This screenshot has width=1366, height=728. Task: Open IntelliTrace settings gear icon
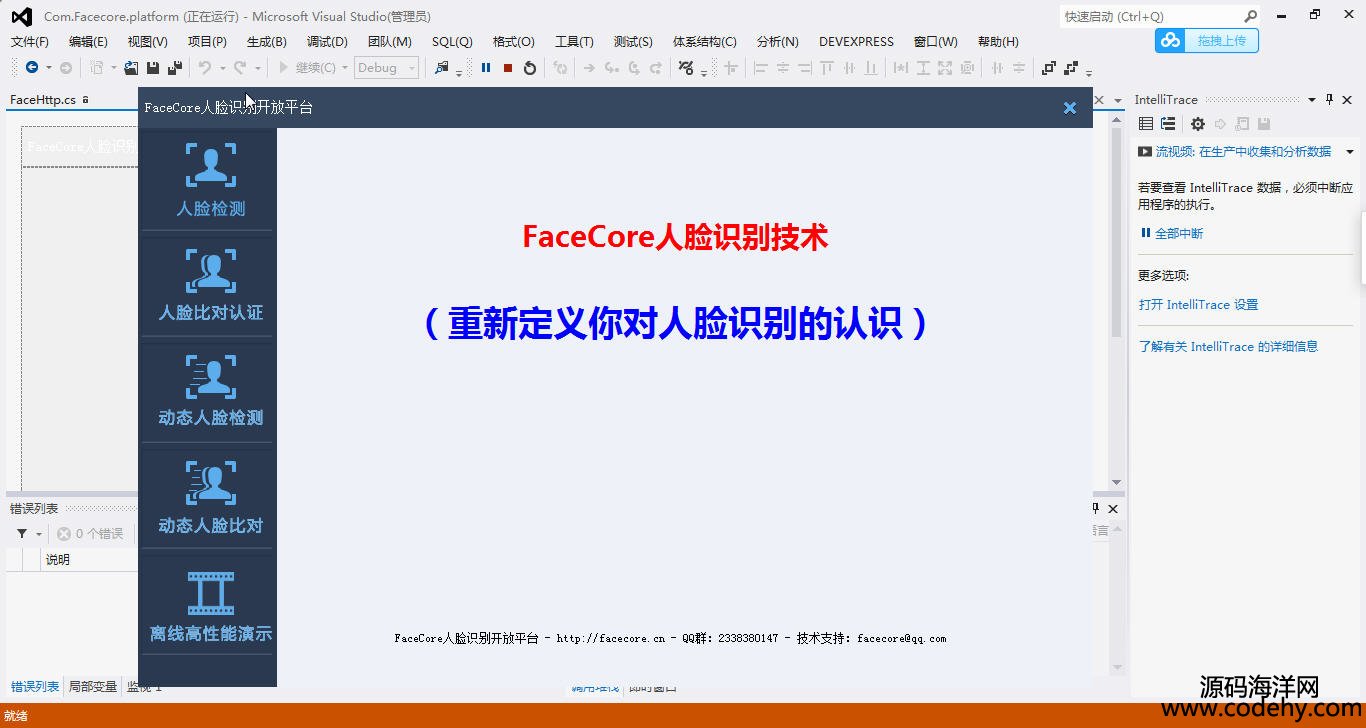[x=1198, y=124]
